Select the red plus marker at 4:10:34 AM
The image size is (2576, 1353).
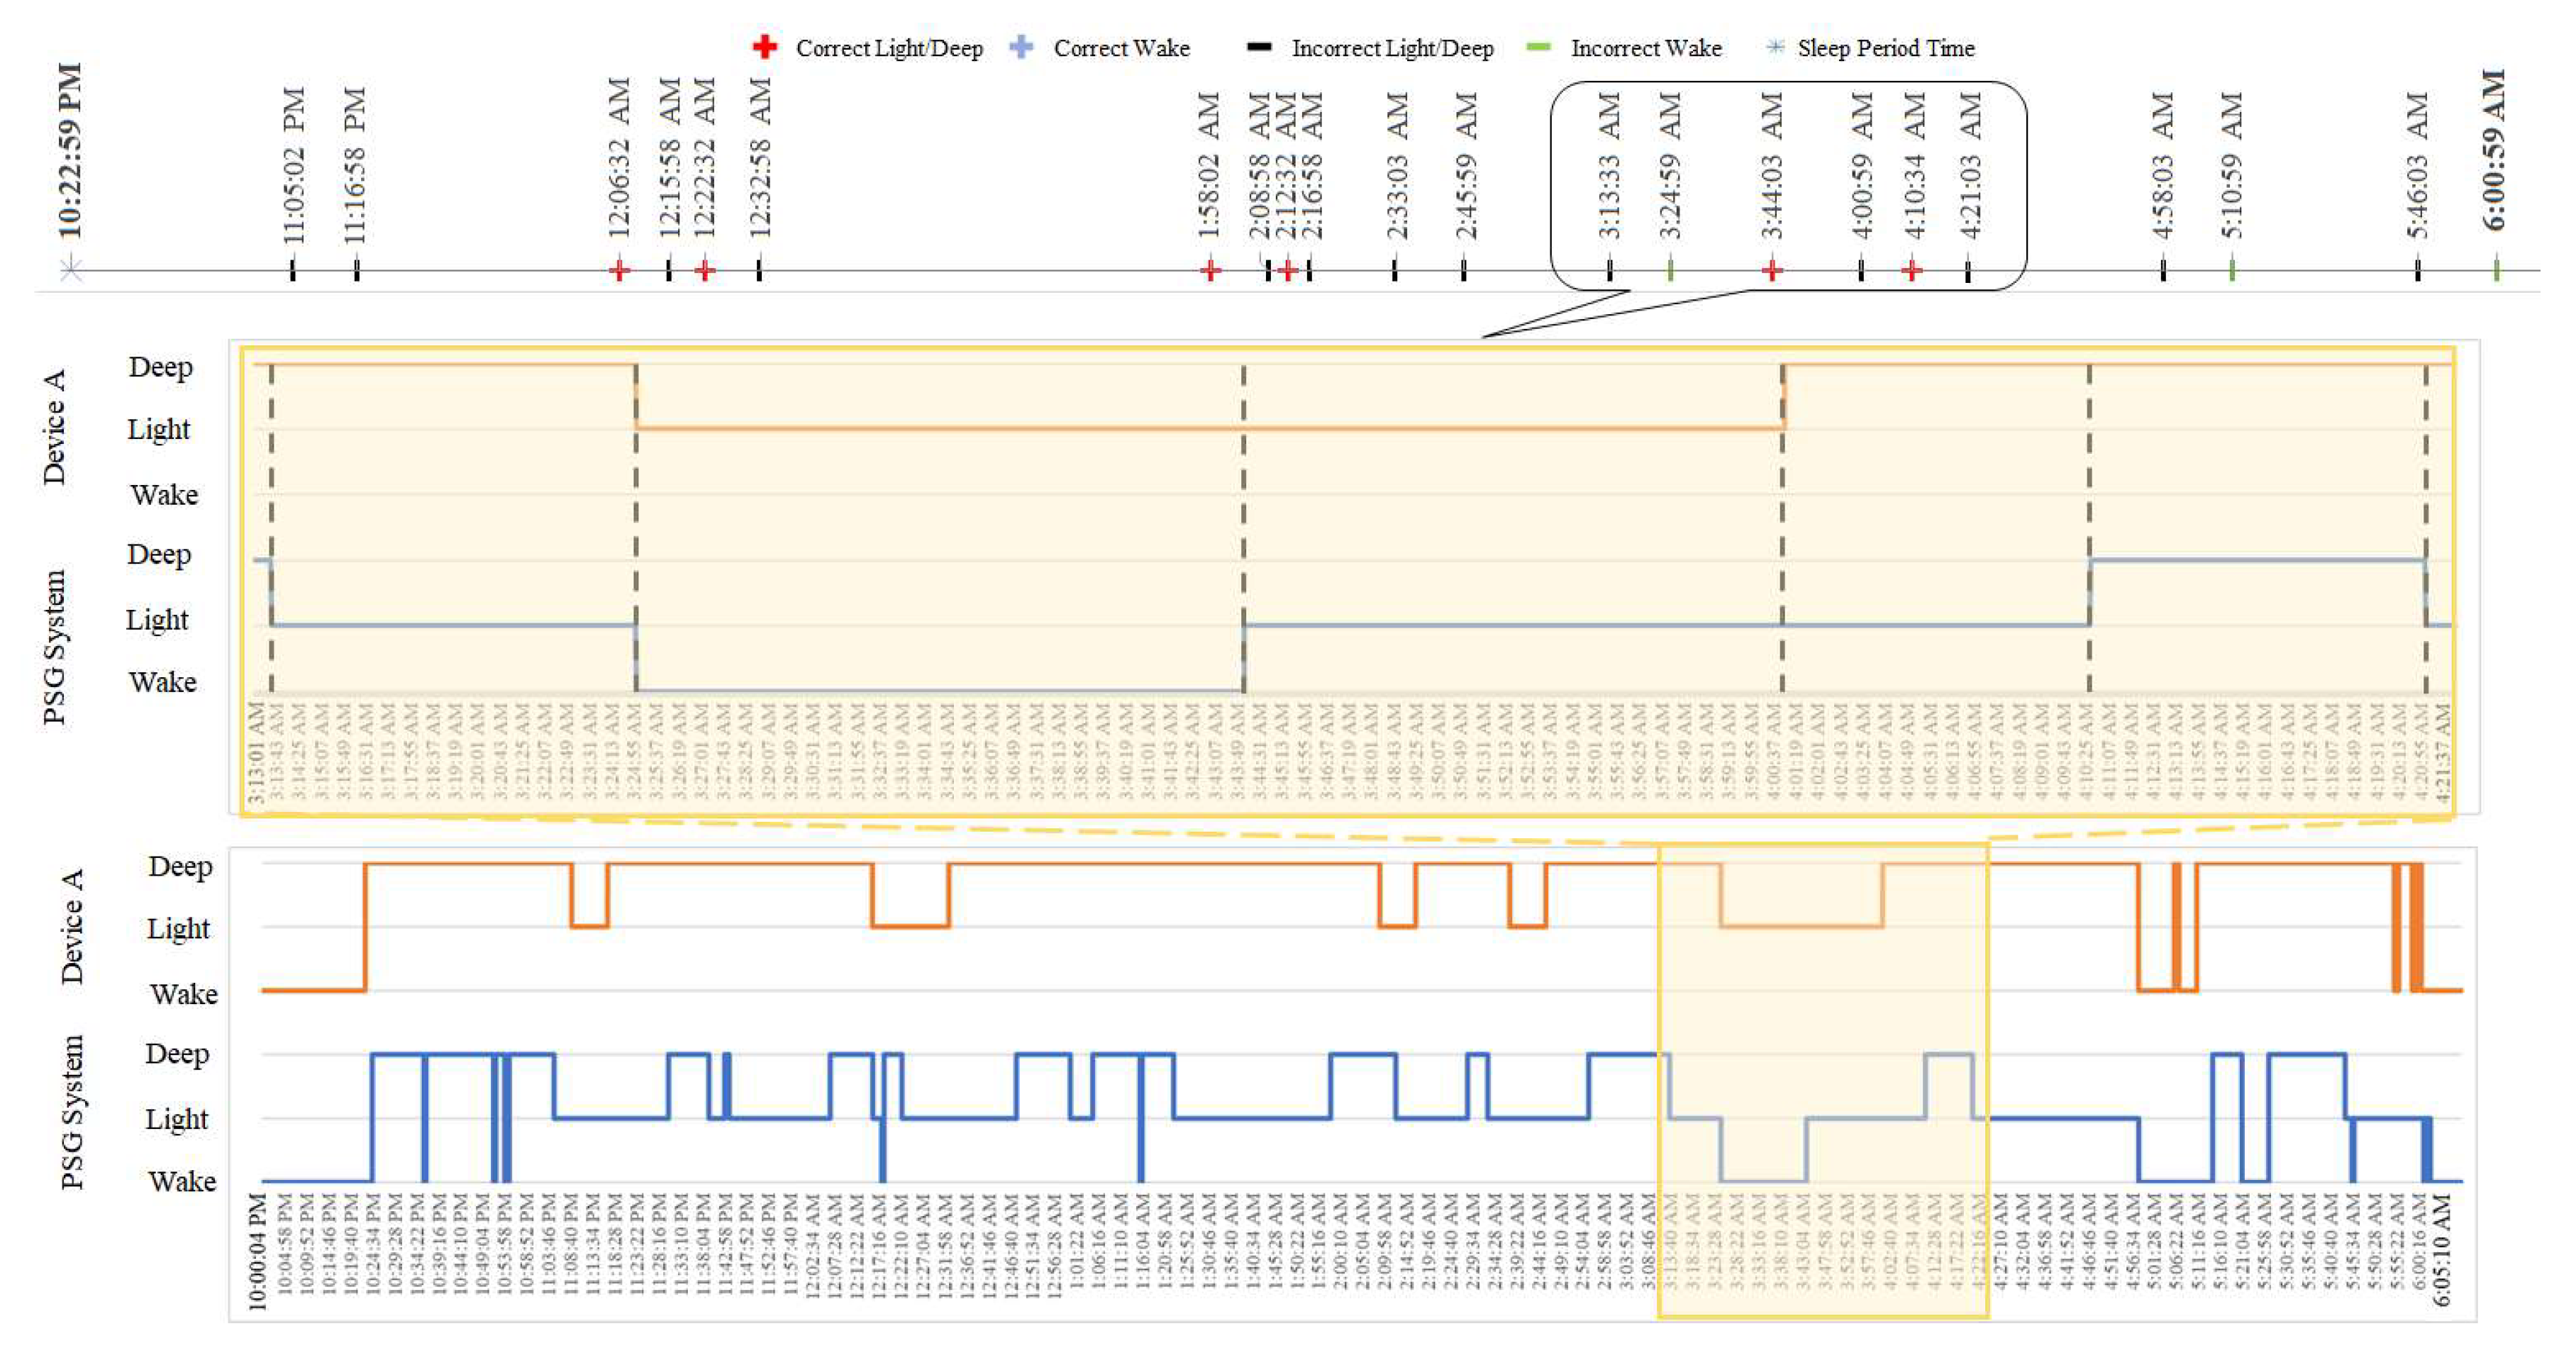tap(1912, 270)
